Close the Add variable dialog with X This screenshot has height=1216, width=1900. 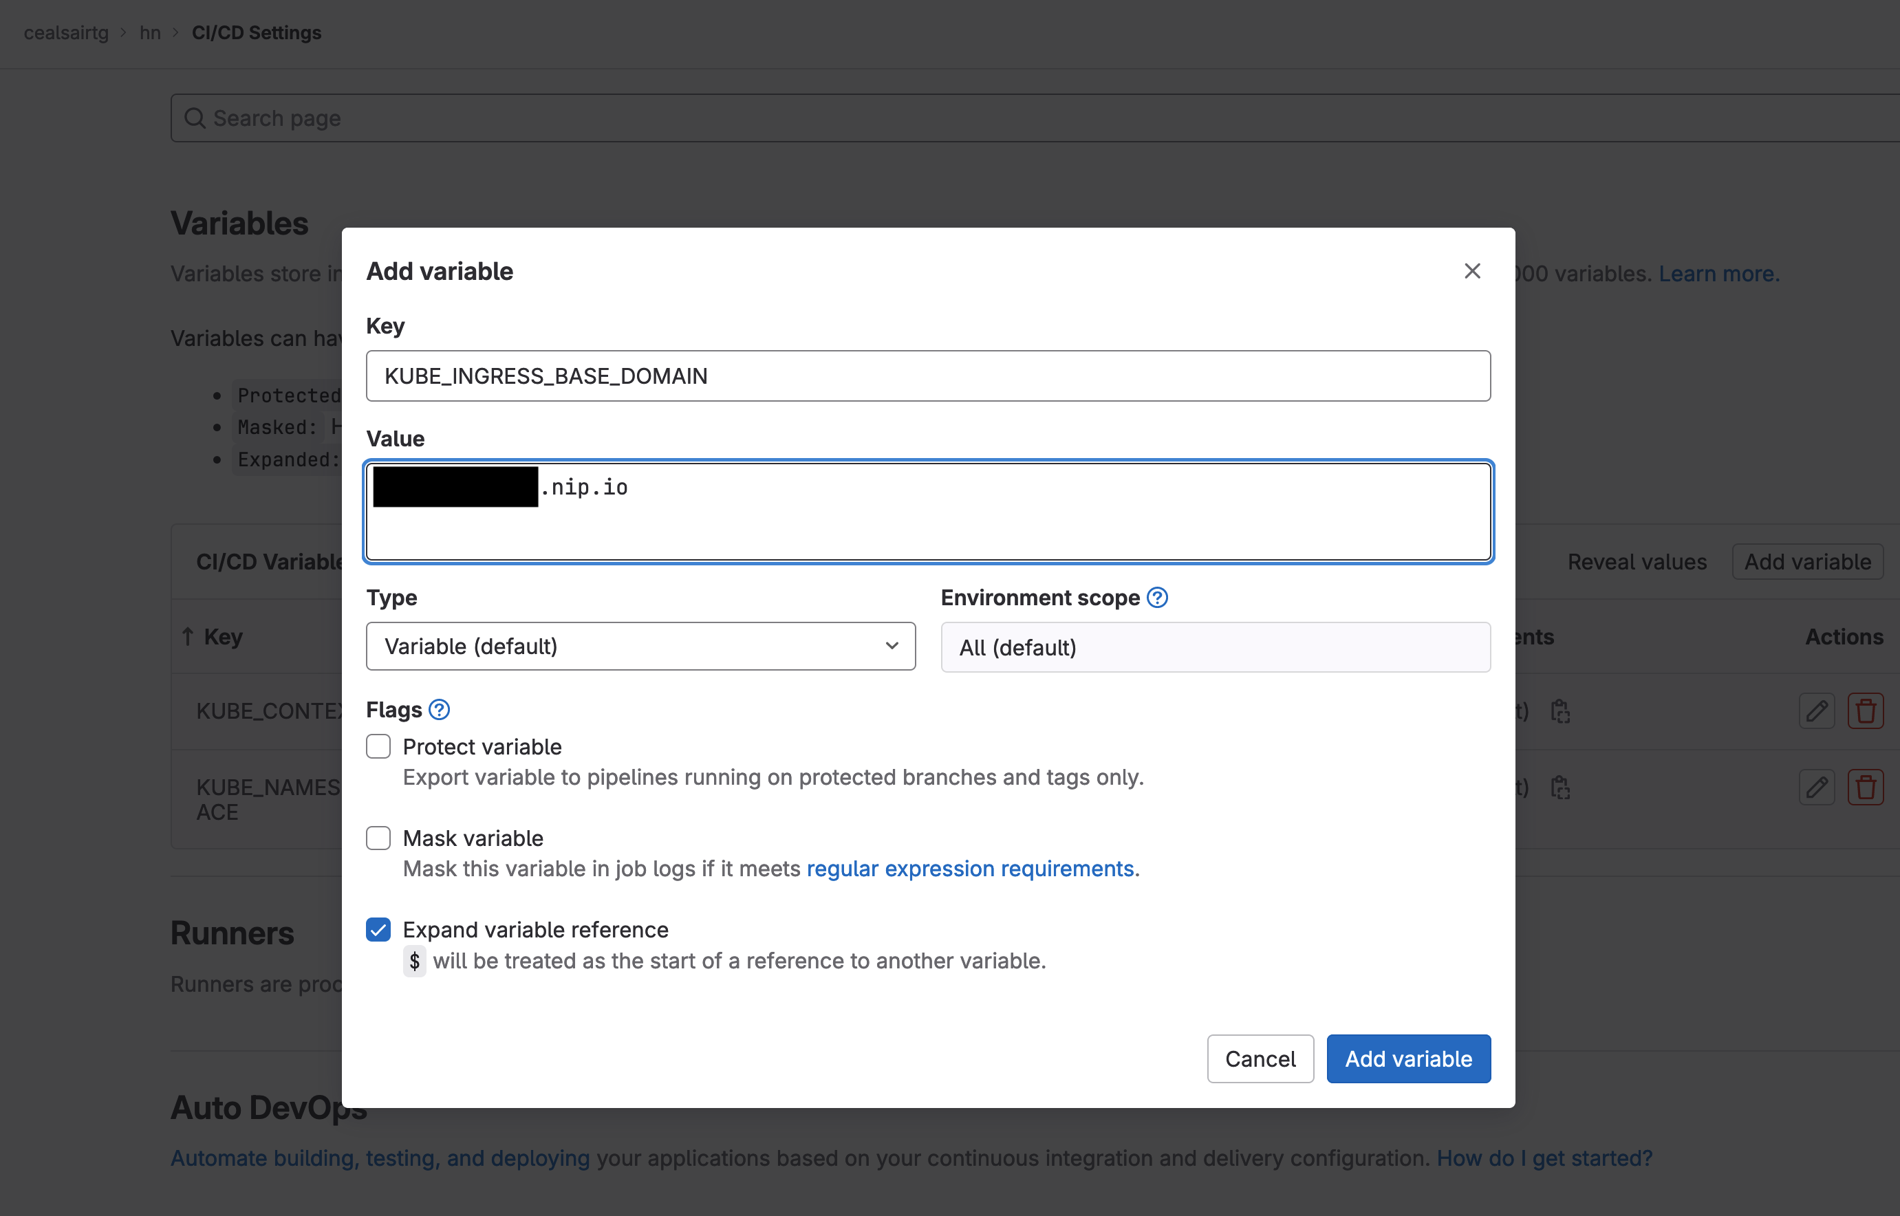coord(1472,271)
